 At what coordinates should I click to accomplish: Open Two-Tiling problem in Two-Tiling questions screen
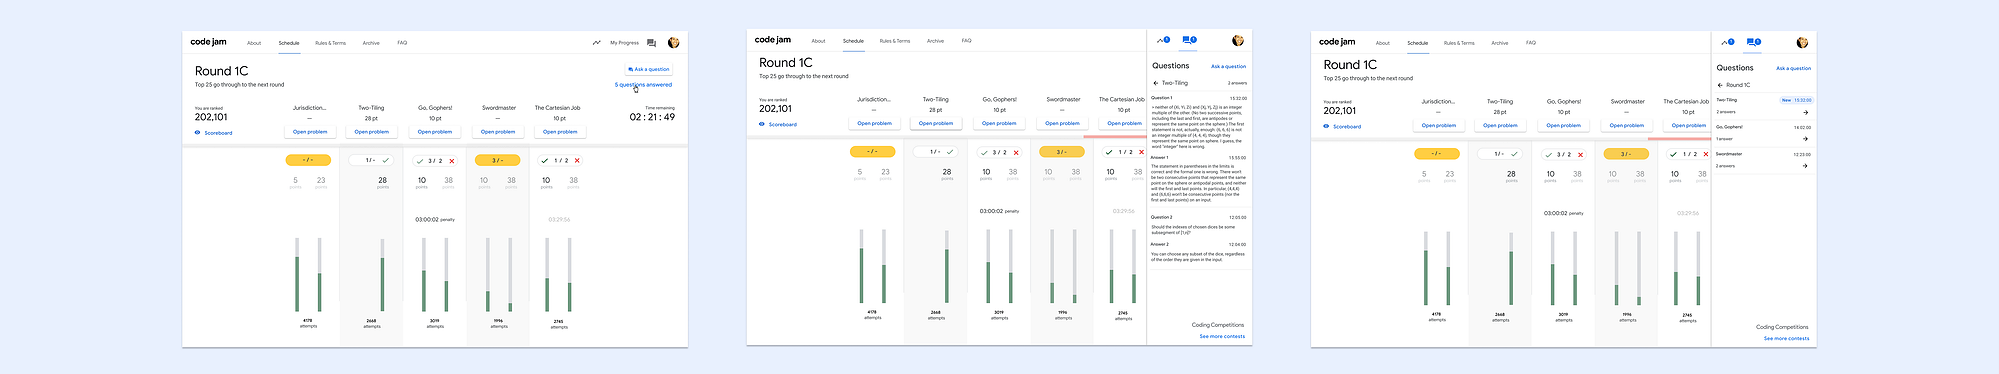click(936, 124)
